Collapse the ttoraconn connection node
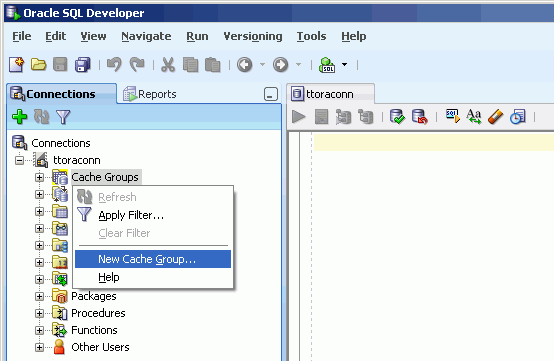This screenshot has height=361, width=554. (x=19, y=160)
